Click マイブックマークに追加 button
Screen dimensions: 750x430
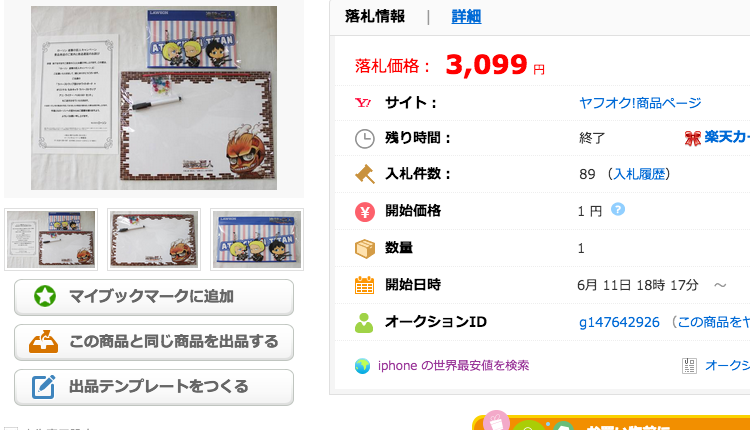tap(154, 297)
